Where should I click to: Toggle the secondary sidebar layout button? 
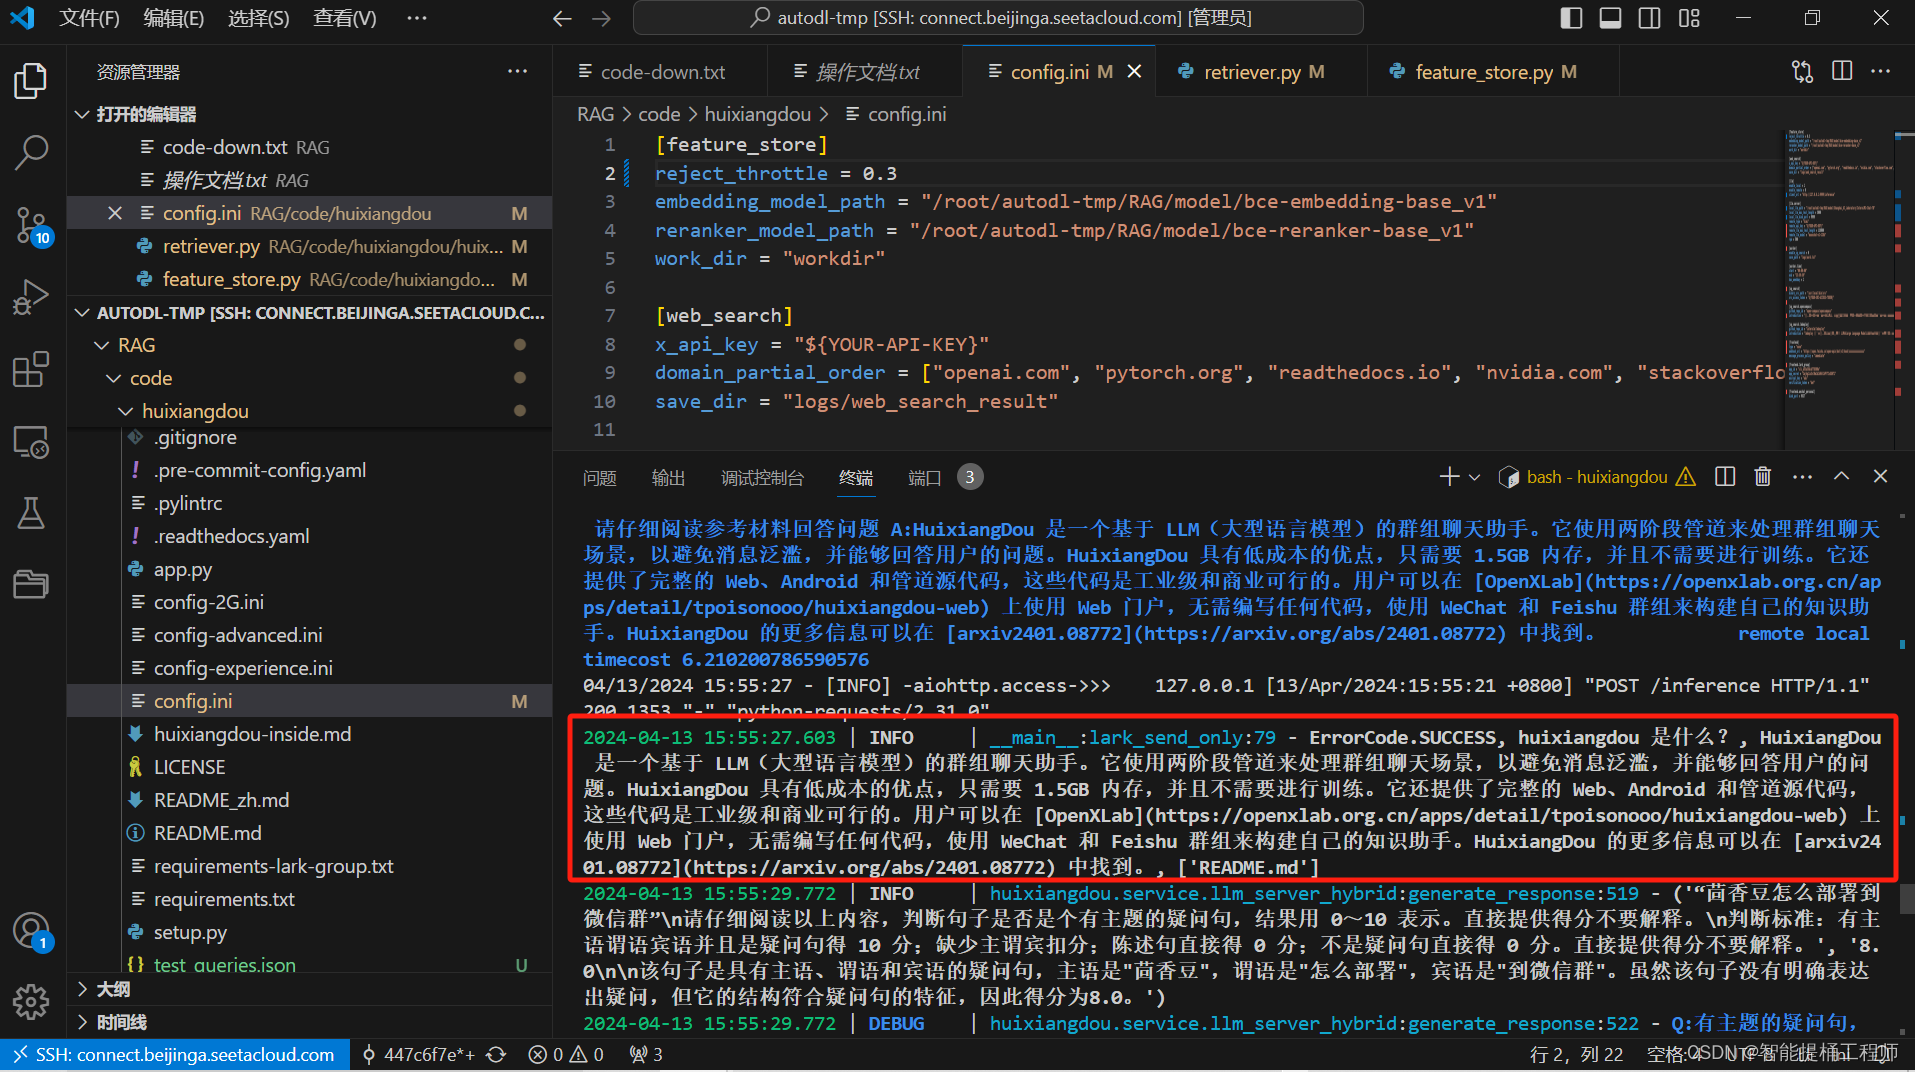point(1650,18)
